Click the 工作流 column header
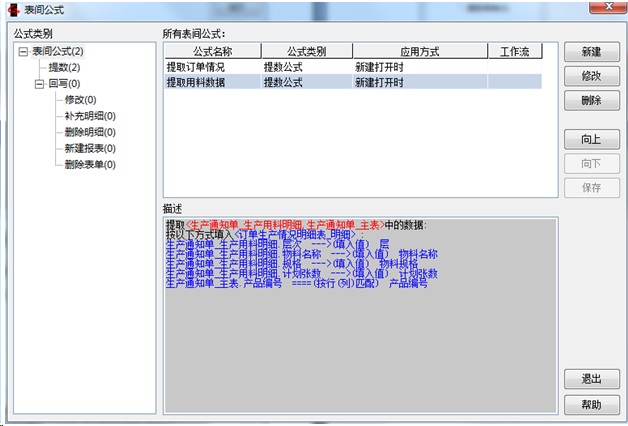Viewport: 628px width, 426px height. [x=515, y=51]
